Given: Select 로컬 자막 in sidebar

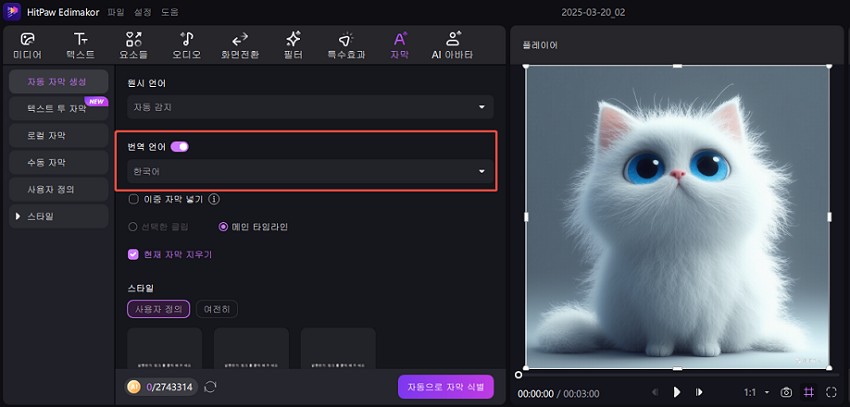Looking at the screenshot, I should pos(59,135).
